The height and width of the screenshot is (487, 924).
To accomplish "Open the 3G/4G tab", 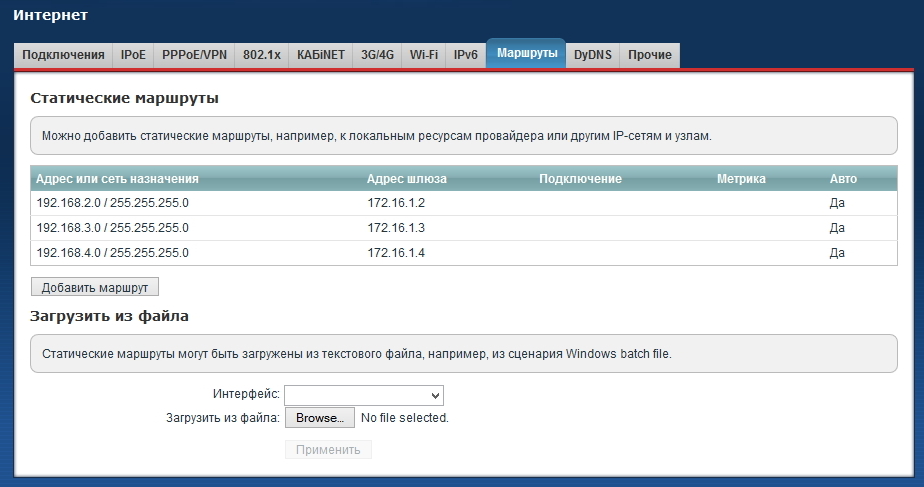I will 377,55.
